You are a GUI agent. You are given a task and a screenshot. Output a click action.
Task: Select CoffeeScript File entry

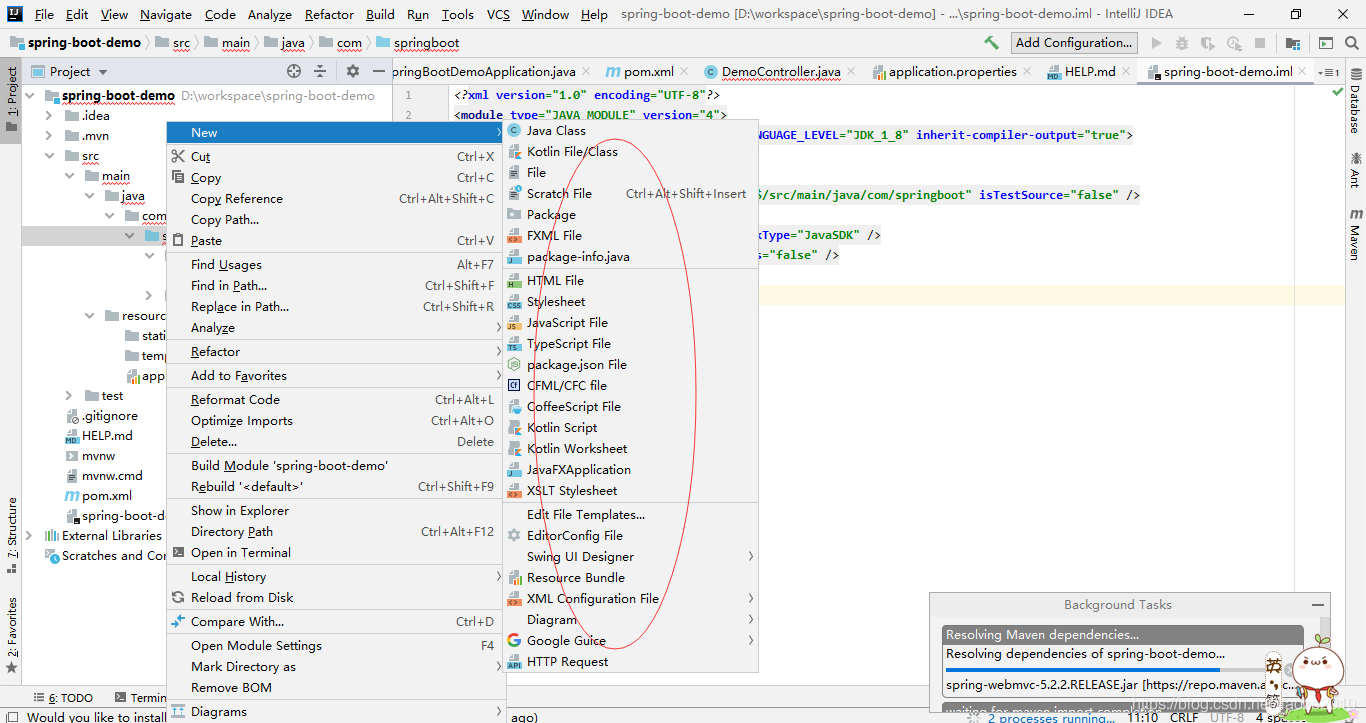pos(630,407)
